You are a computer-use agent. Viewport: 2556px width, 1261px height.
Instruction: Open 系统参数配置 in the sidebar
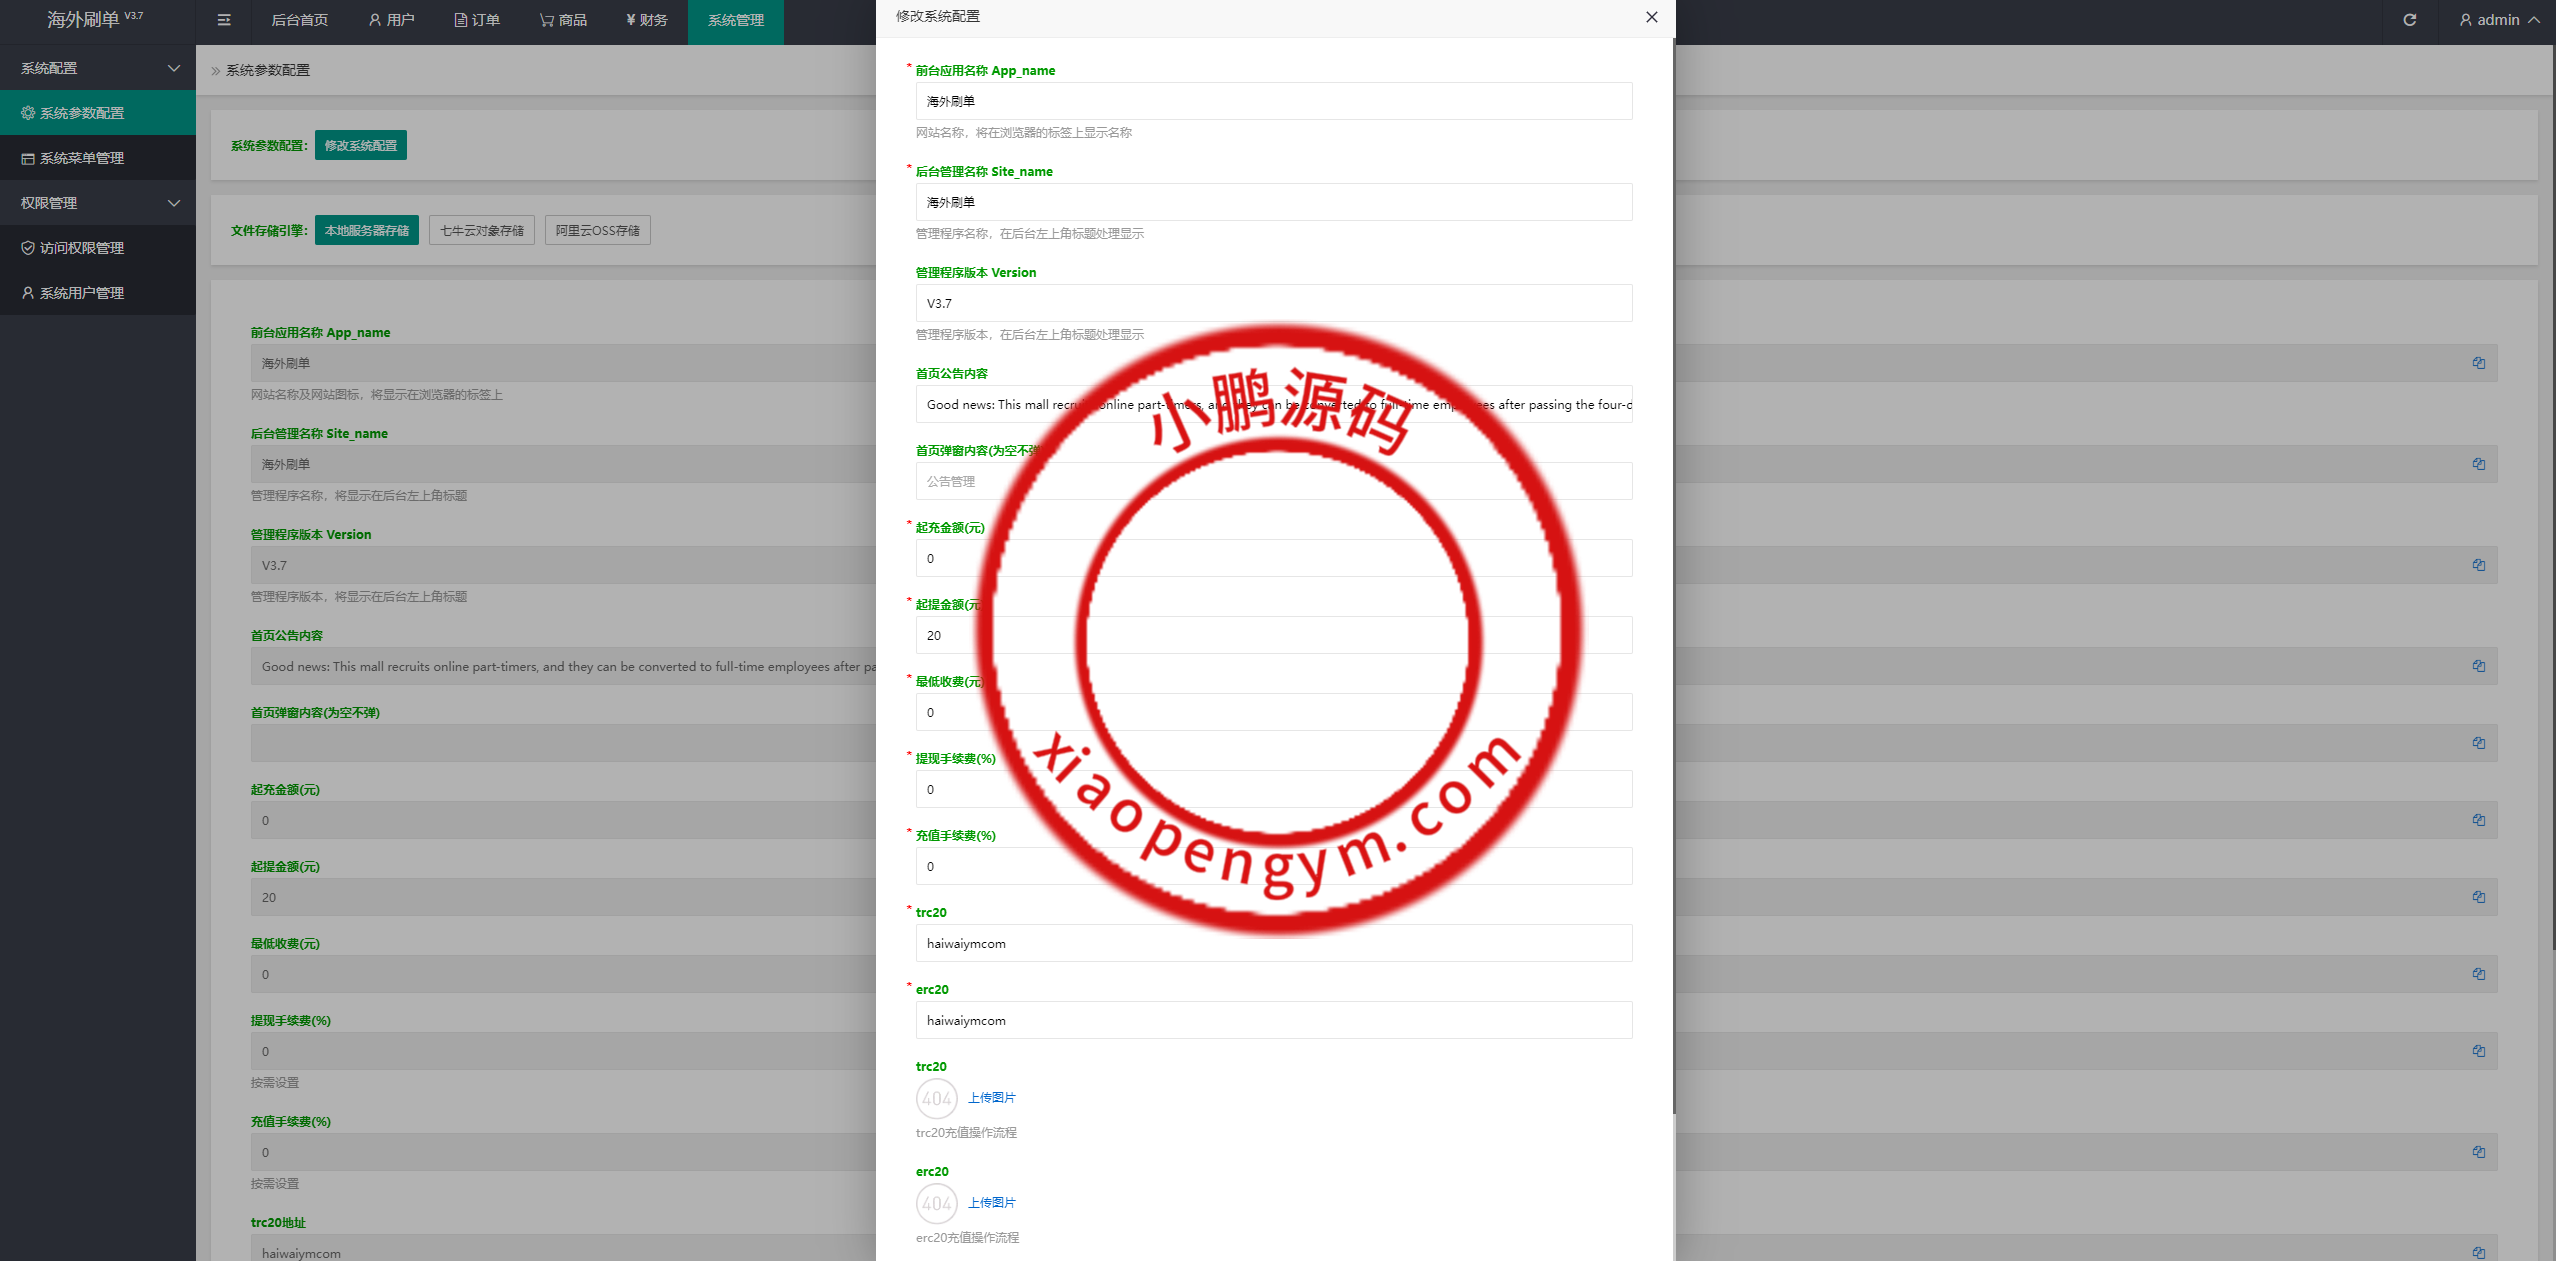coord(98,113)
